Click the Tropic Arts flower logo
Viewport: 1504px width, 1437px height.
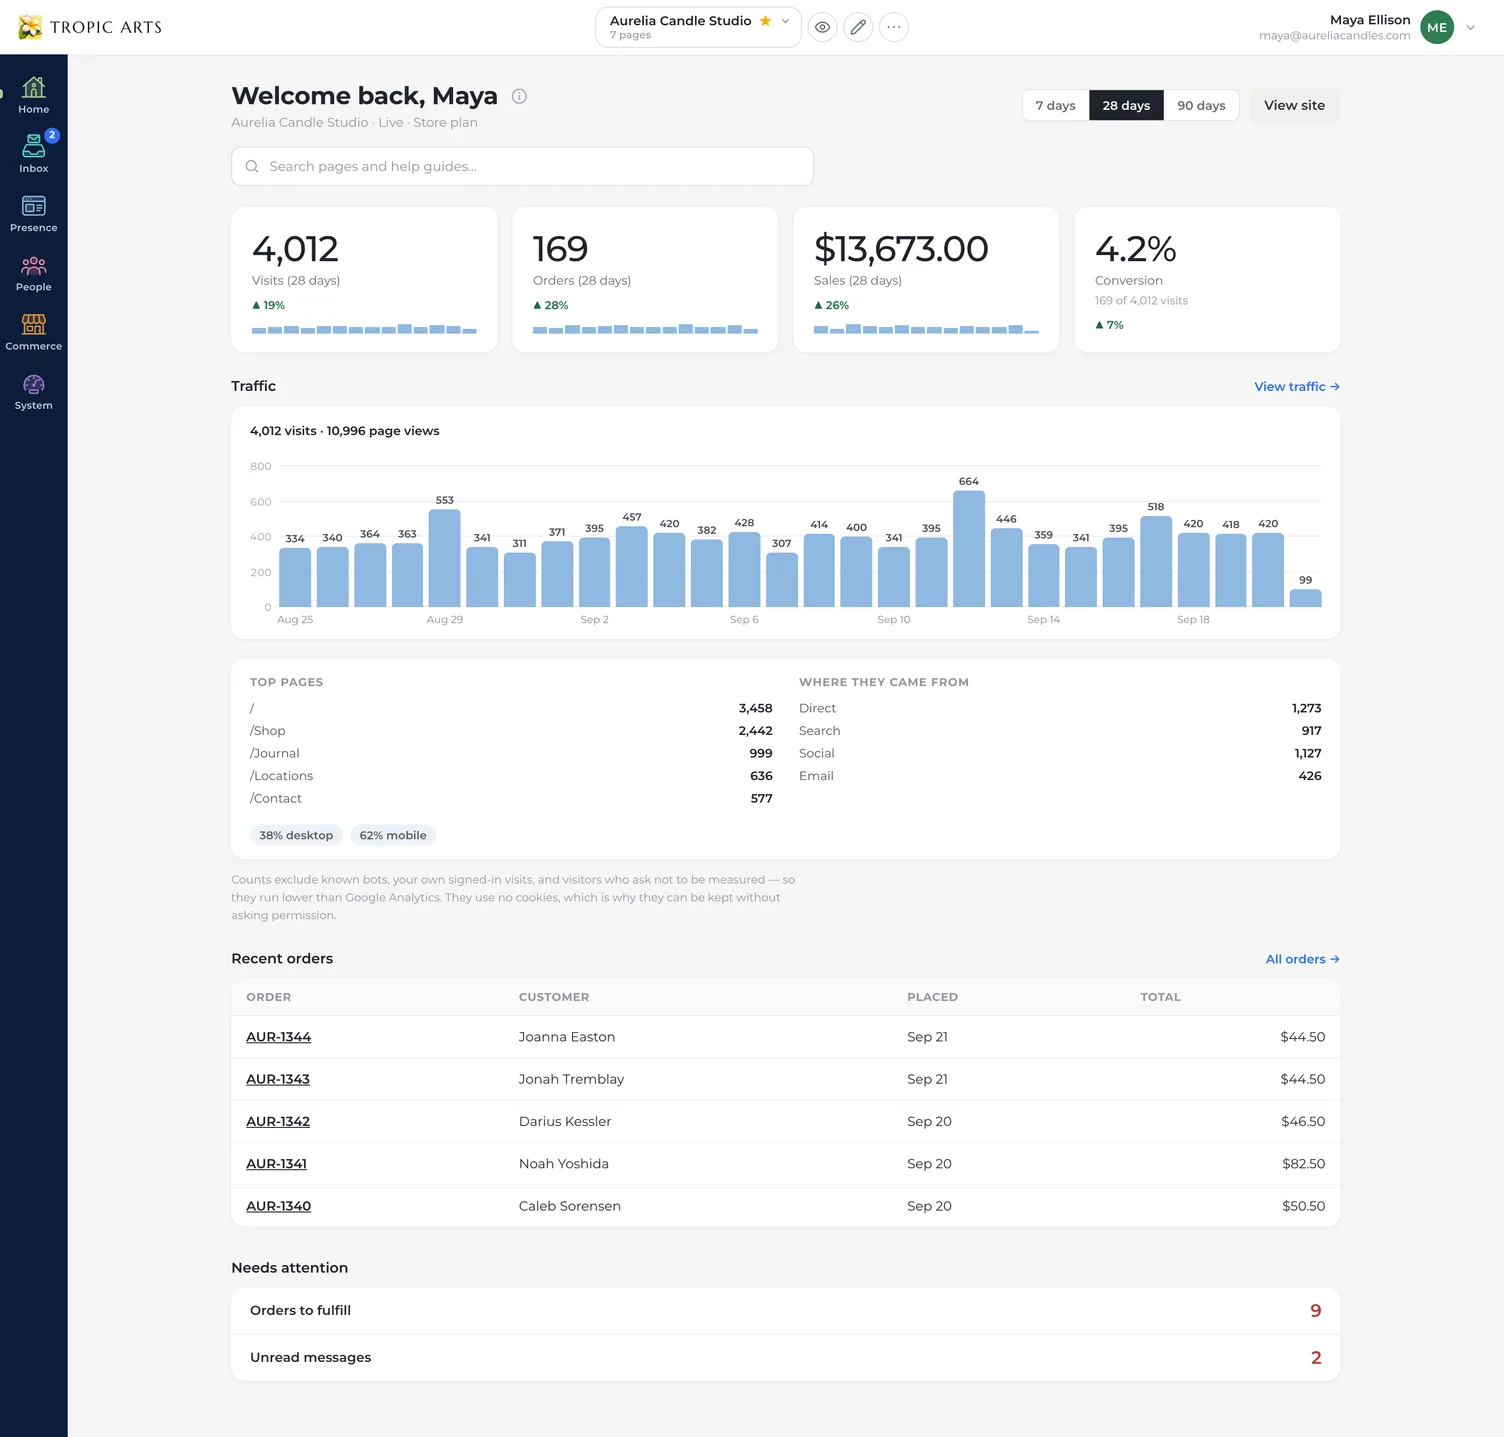click(30, 27)
